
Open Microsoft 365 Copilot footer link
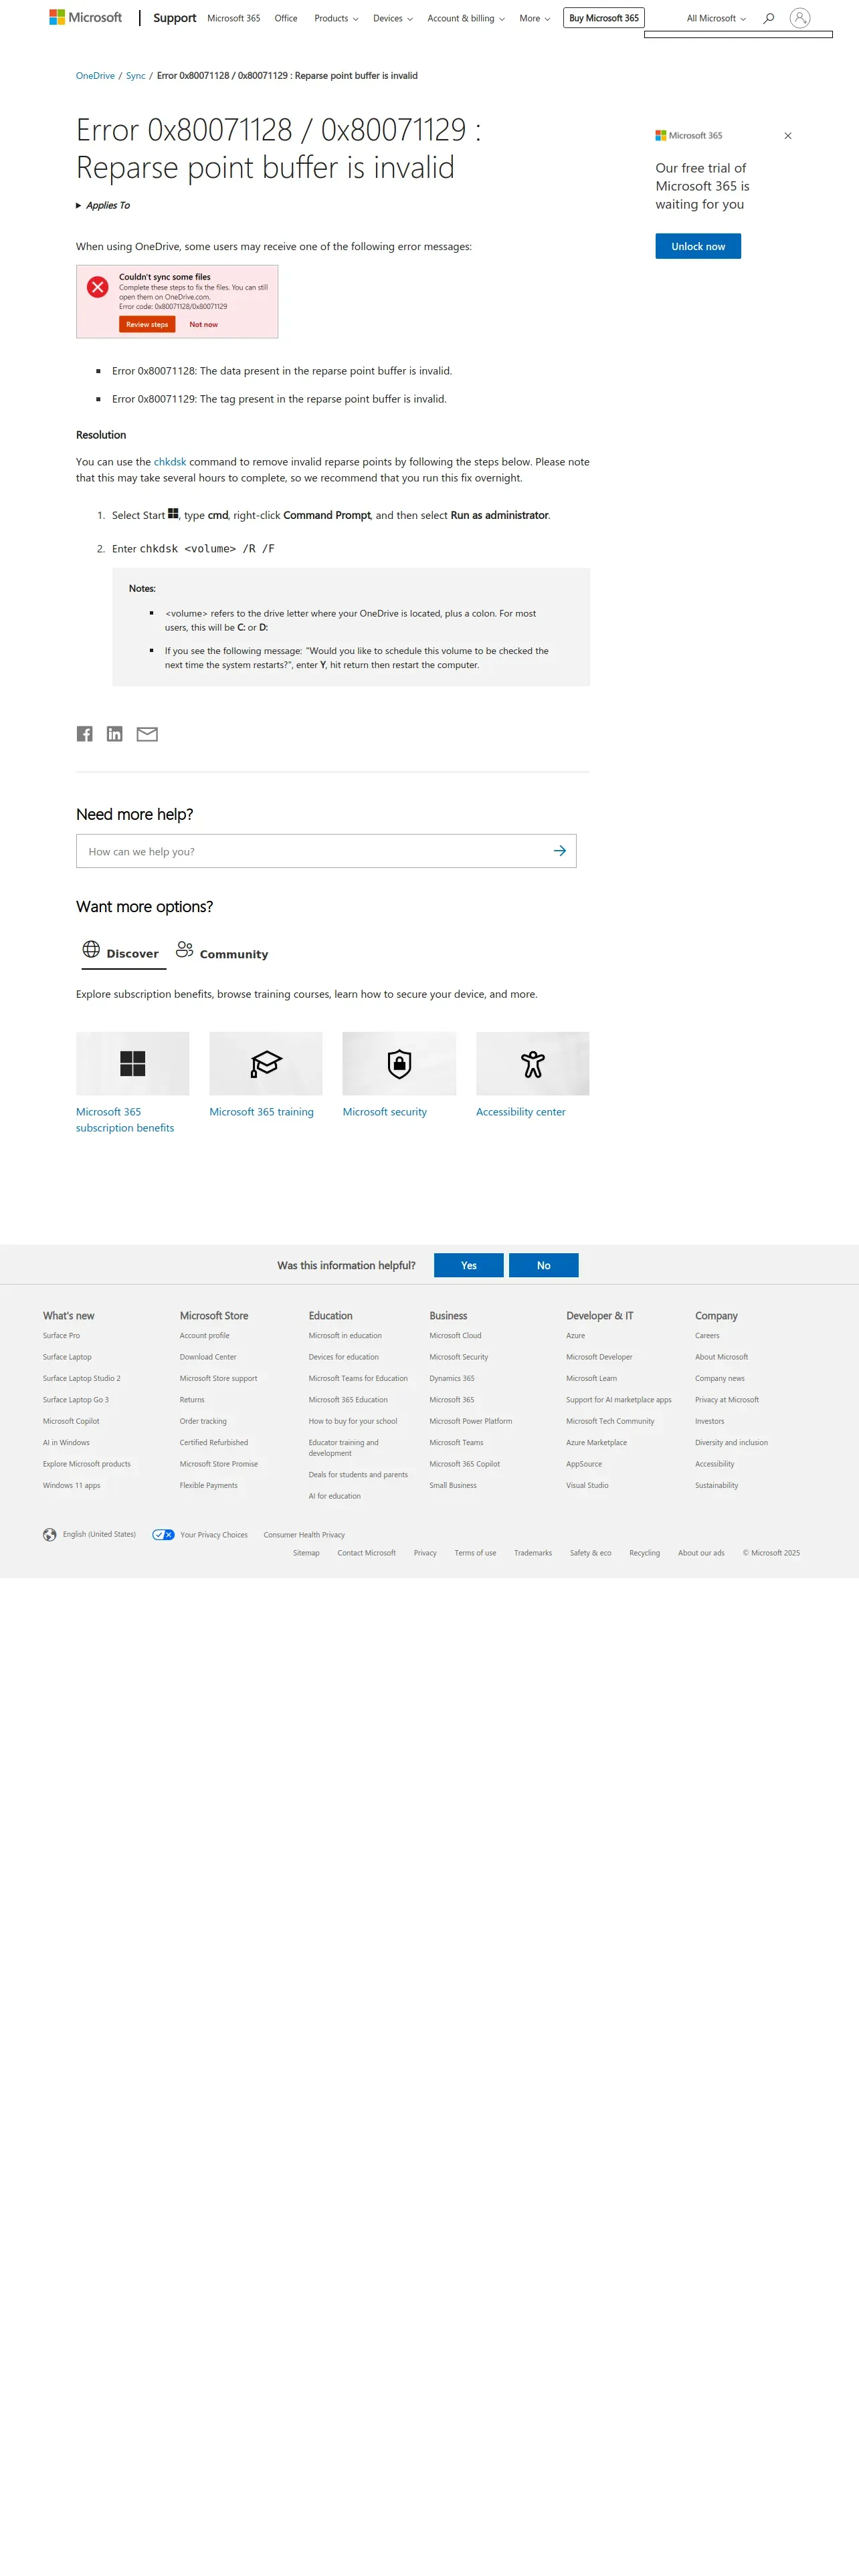pos(465,1464)
